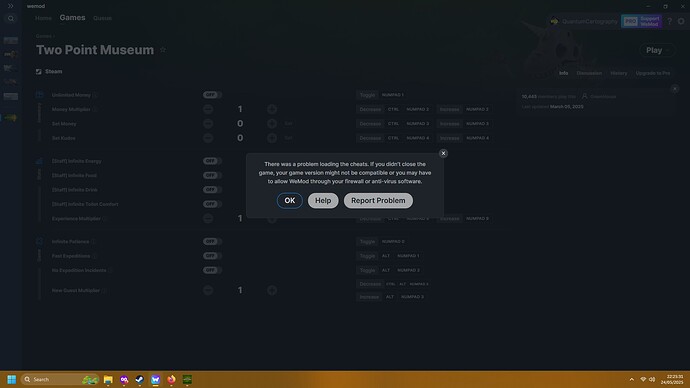The image size is (690, 388).
Task: Click Set button for Set Kudos
Action: pos(288,138)
